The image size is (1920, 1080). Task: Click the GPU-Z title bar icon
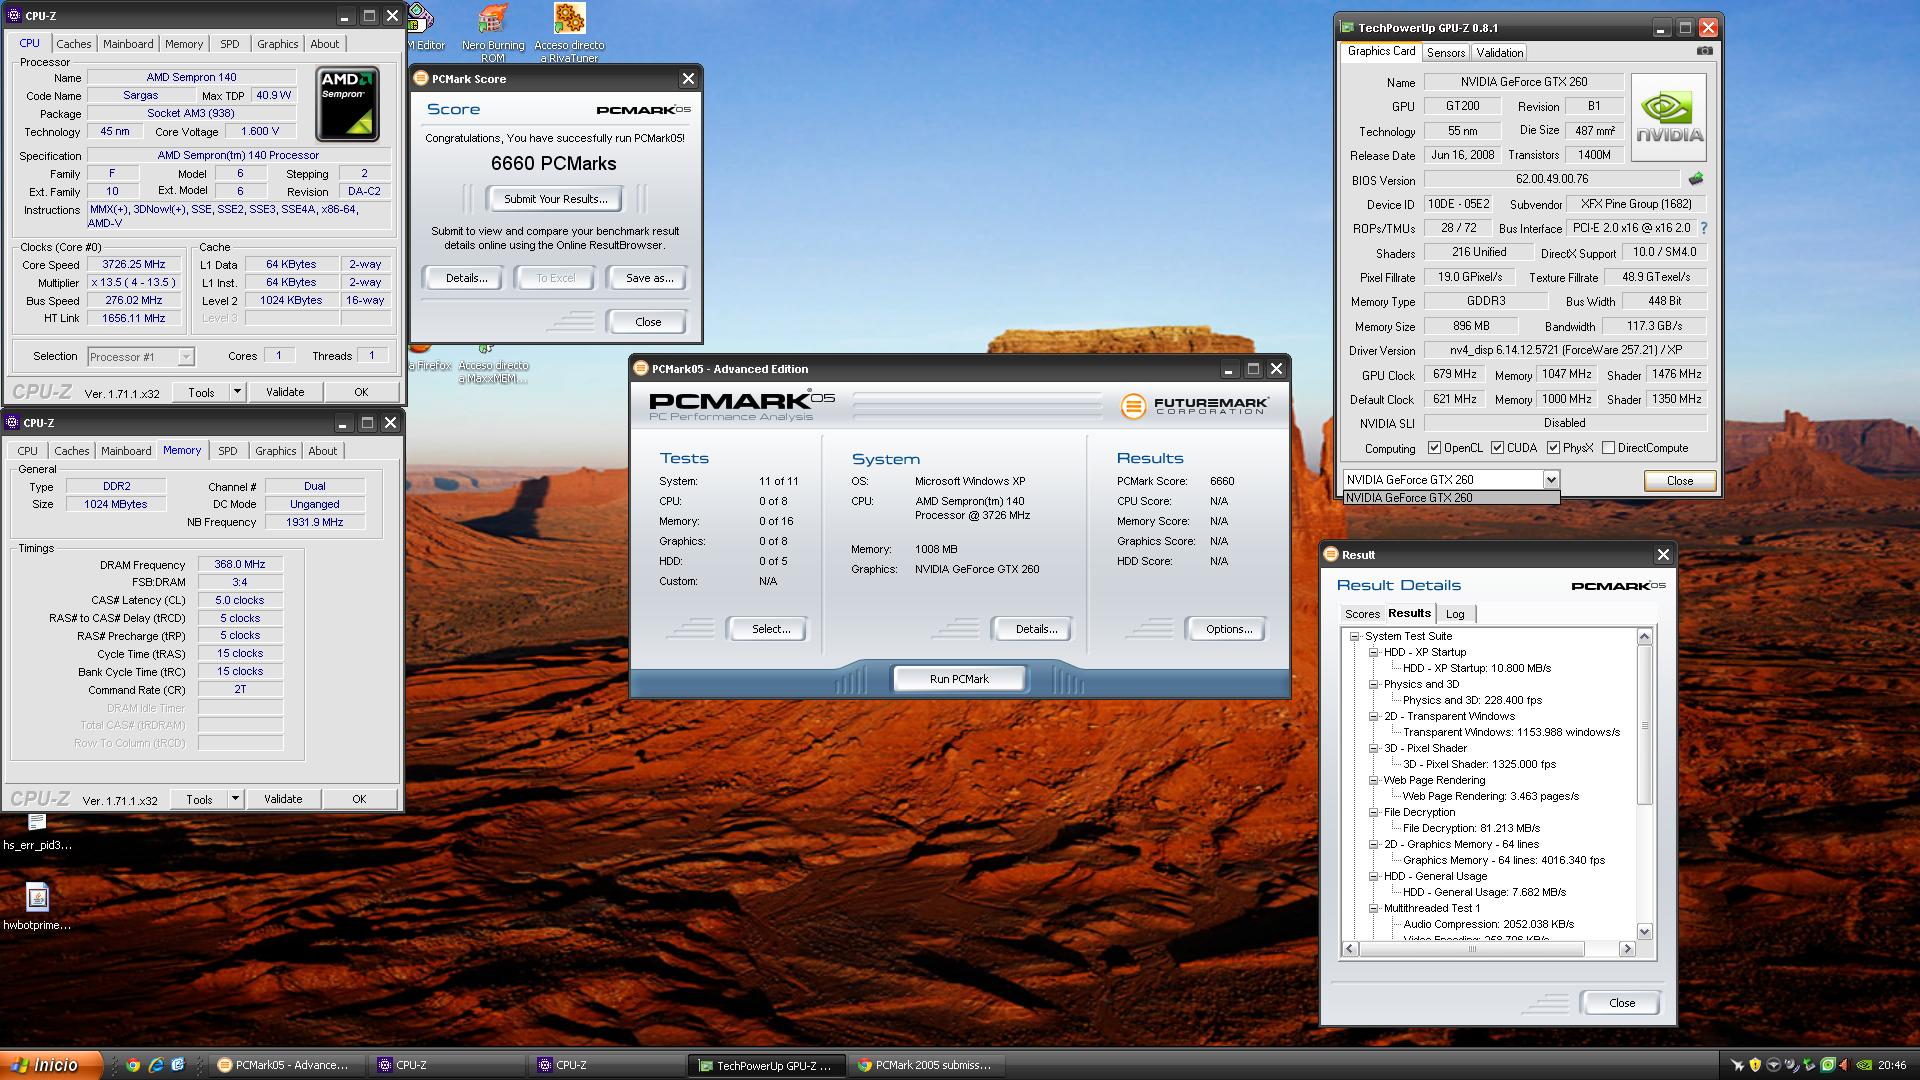click(x=1348, y=28)
